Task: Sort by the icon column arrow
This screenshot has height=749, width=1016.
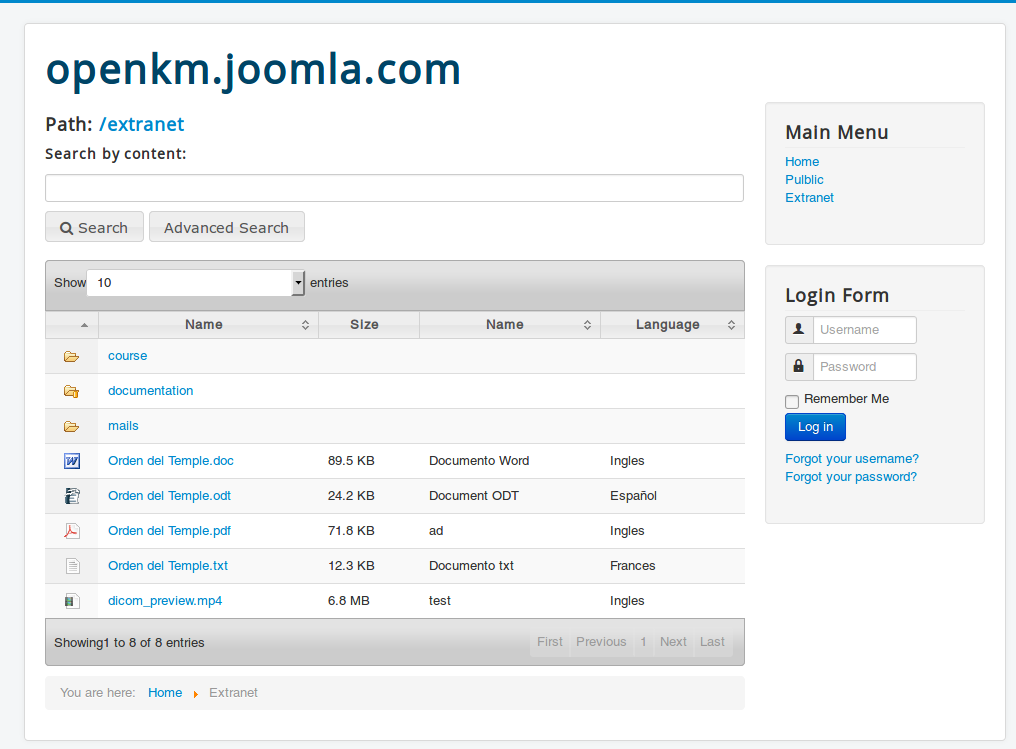Action: pyautogui.click(x=84, y=325)
